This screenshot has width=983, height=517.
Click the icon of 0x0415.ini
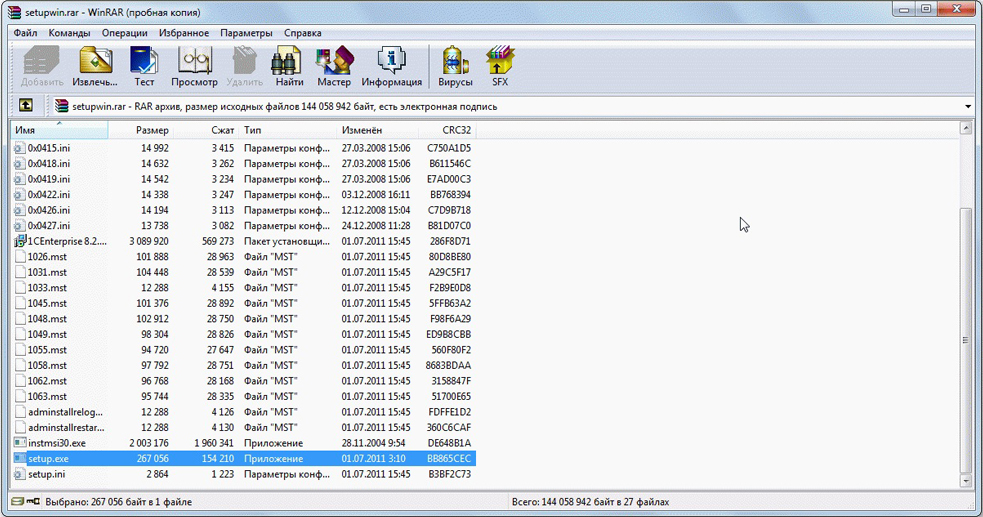pos(20,149)
